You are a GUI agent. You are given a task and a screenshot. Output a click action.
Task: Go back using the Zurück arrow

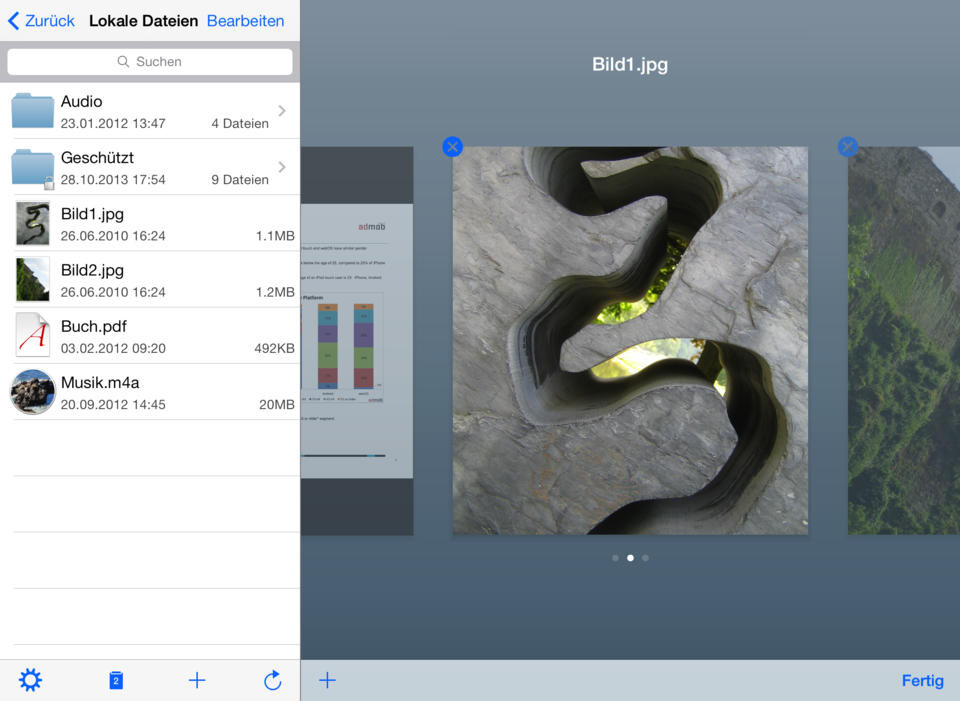click(40, 20)
